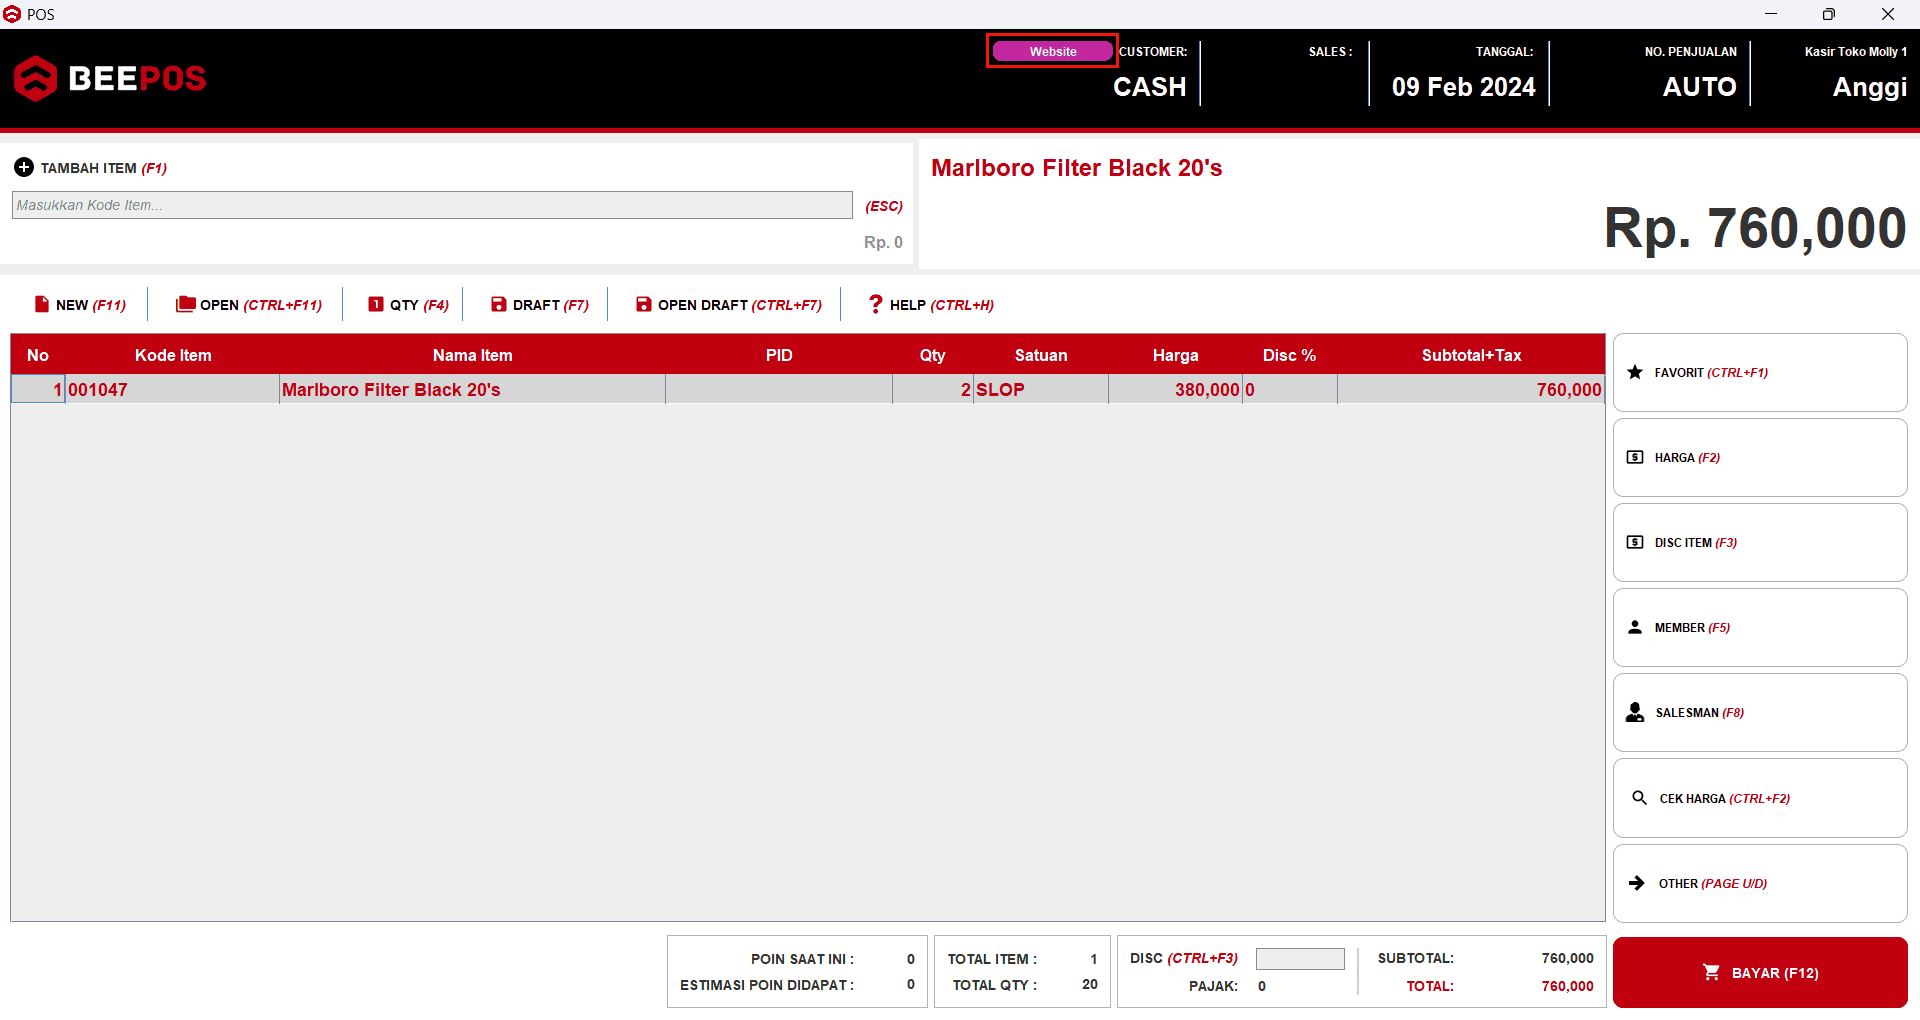Click the NEW (F11) toolbar text
Image resolution: width=1920 pixels, height=1020 pixels.
[91, 305]
